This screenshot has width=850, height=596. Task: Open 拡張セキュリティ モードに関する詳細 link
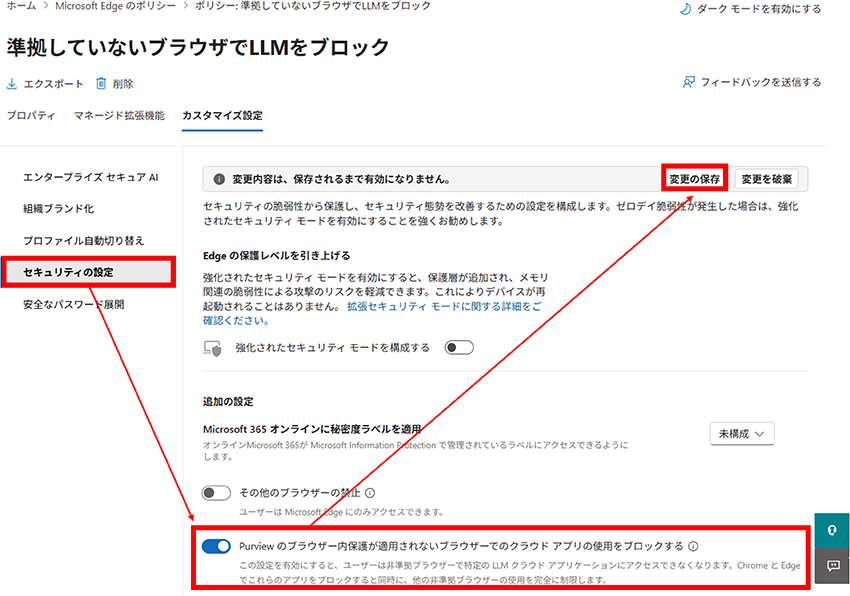click(x=443, y=307)
